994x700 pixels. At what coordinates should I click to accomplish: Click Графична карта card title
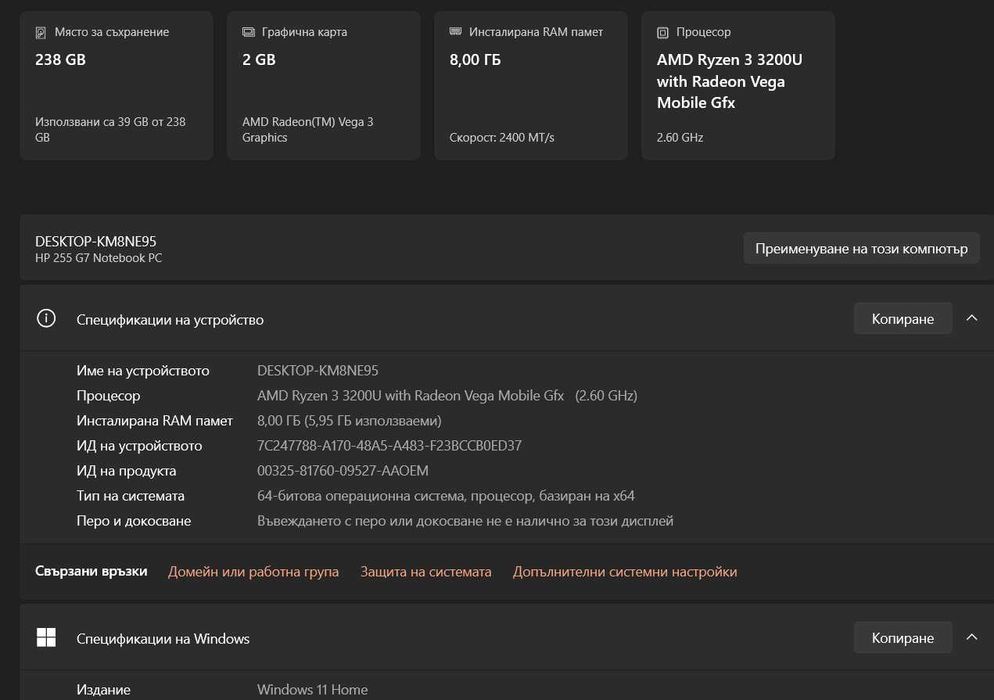coord(304,32)
